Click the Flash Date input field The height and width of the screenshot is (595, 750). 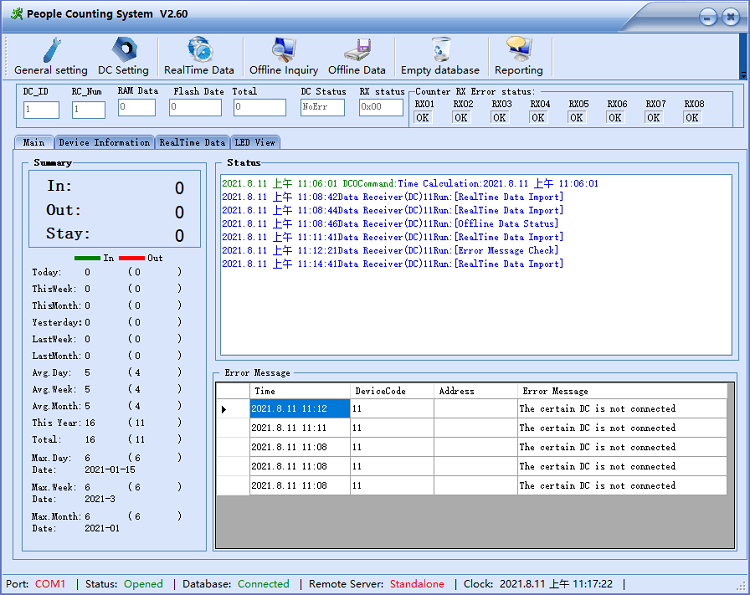point(195,108)
